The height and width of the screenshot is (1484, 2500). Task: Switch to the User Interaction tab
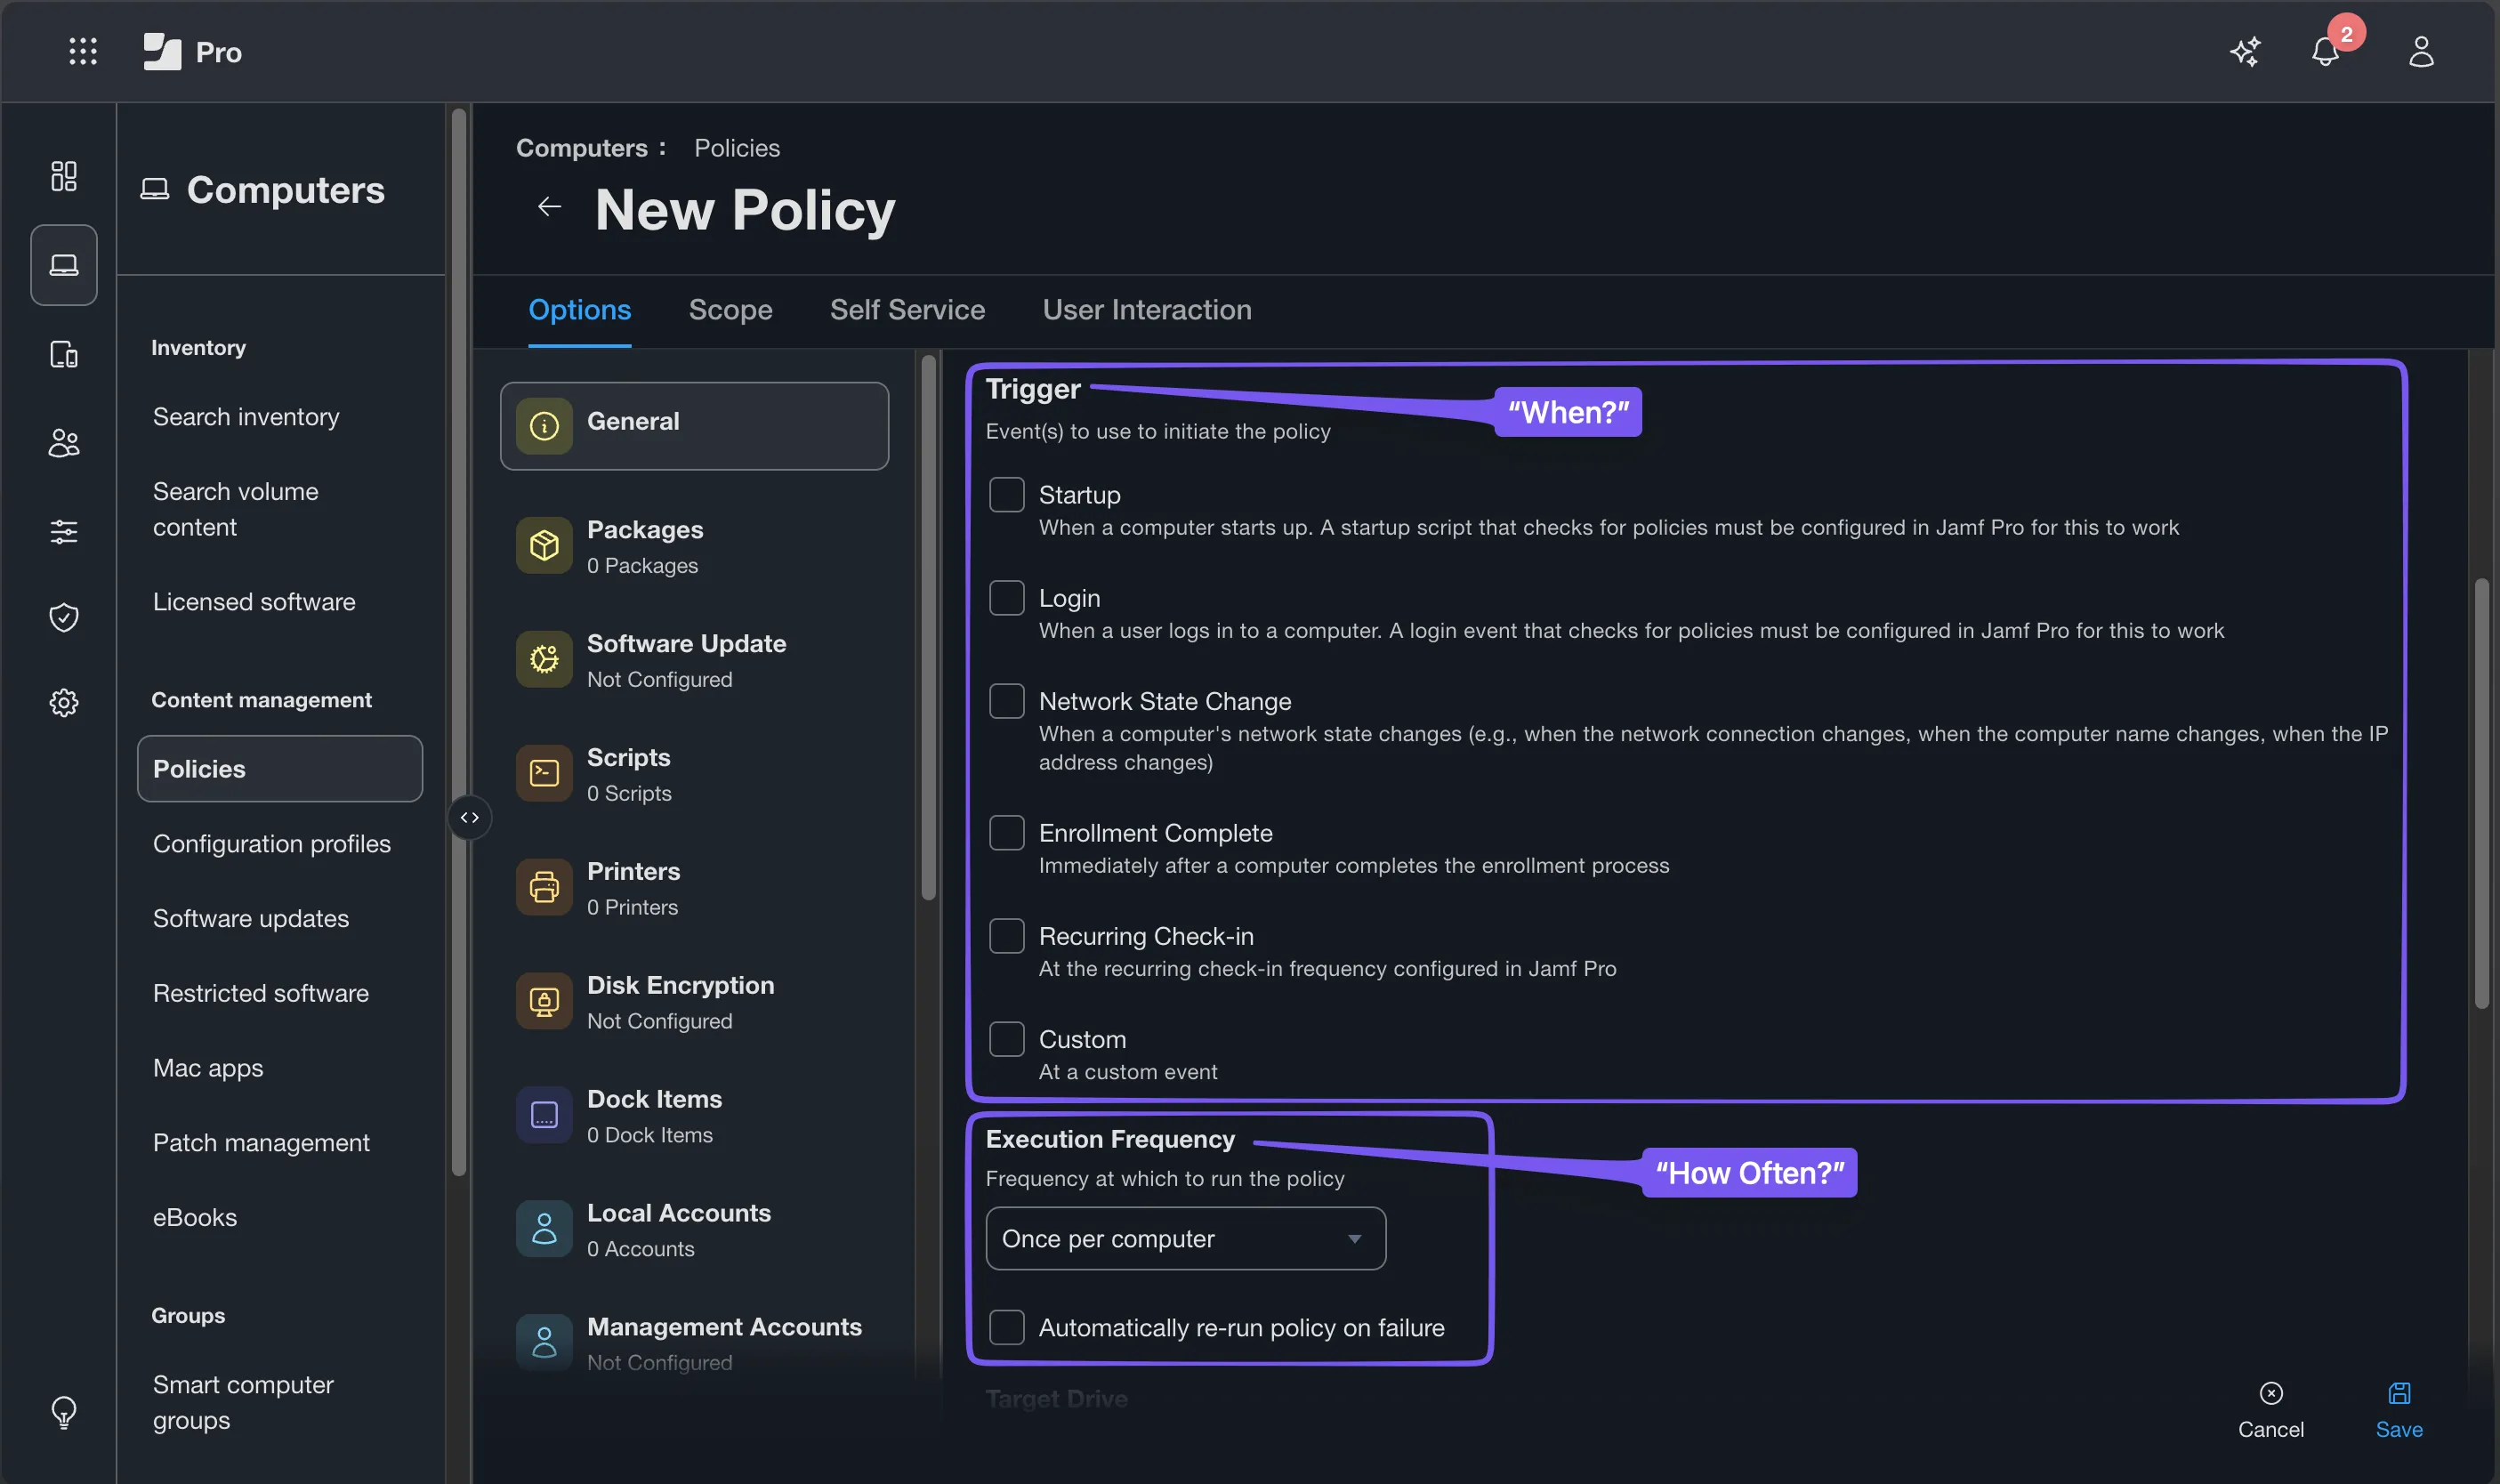[1147, 310]
